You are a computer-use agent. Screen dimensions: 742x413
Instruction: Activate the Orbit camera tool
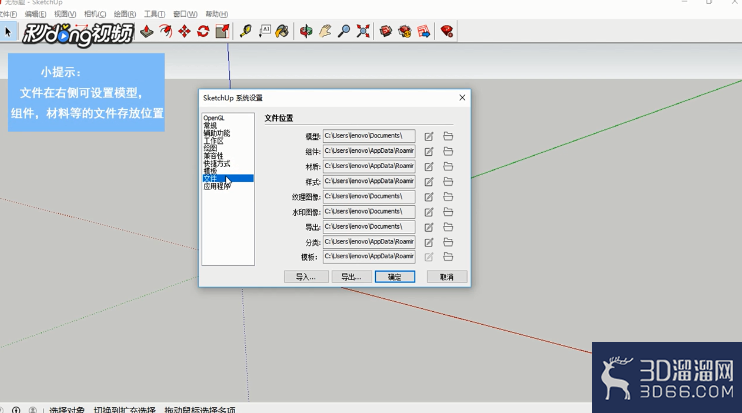point(306,32)
